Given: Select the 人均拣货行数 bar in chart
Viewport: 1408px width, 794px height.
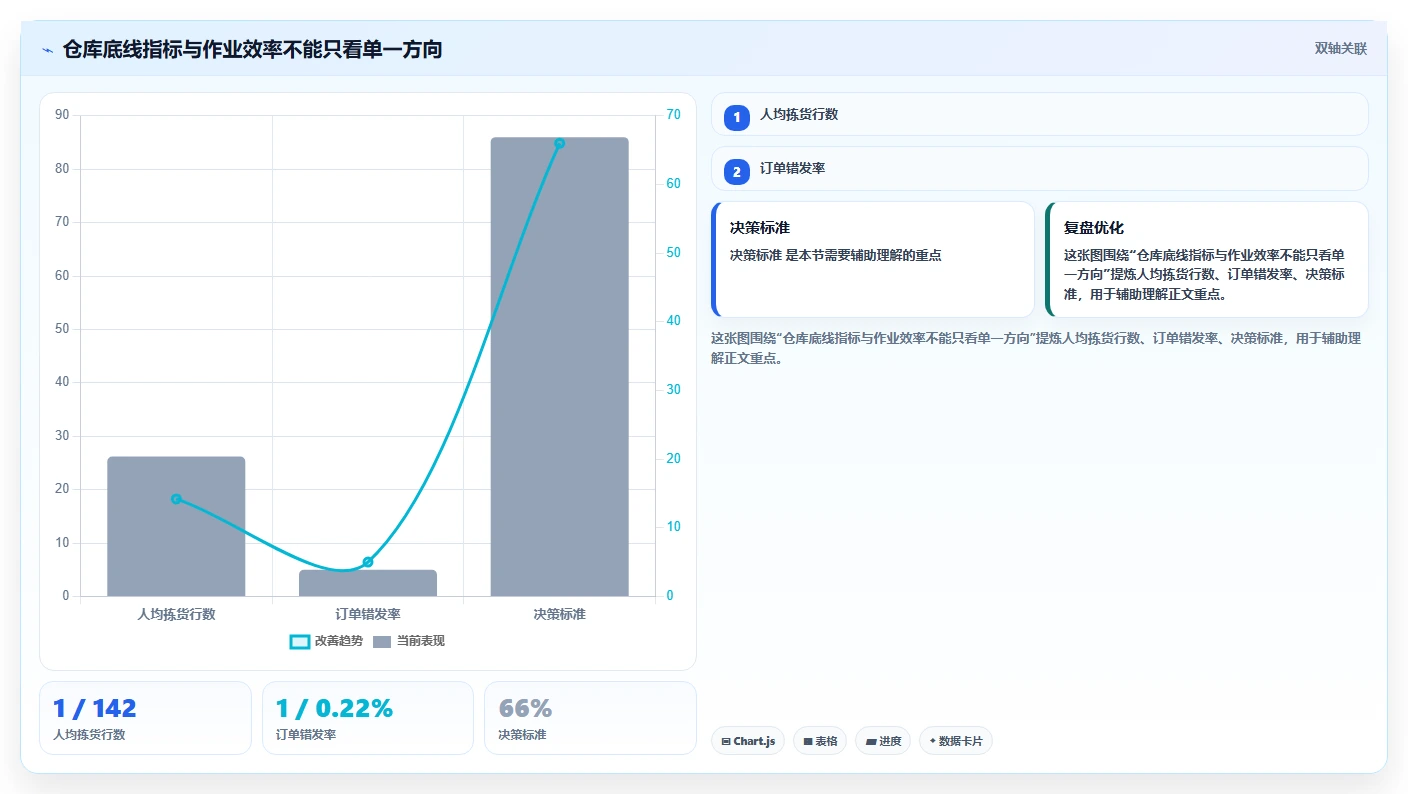Looking at the screenshot, I should pyautogui.click(x=176, y=526).
